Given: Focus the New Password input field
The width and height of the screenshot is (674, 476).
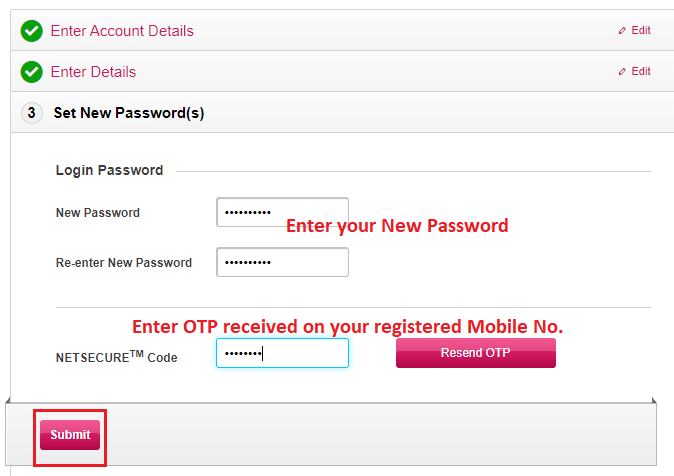Looking at the screenshot, I should [282, 212].
